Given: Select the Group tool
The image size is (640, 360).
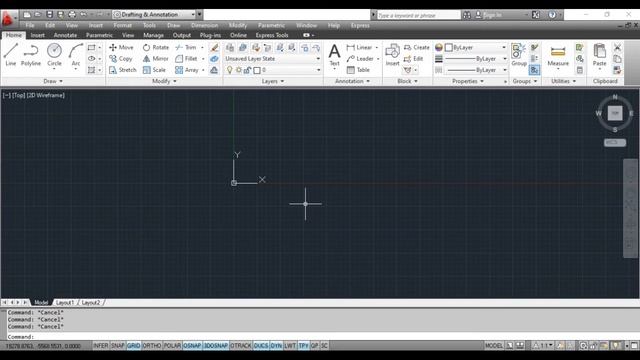Looking at the screenshot, I should [x=519, y=55].
